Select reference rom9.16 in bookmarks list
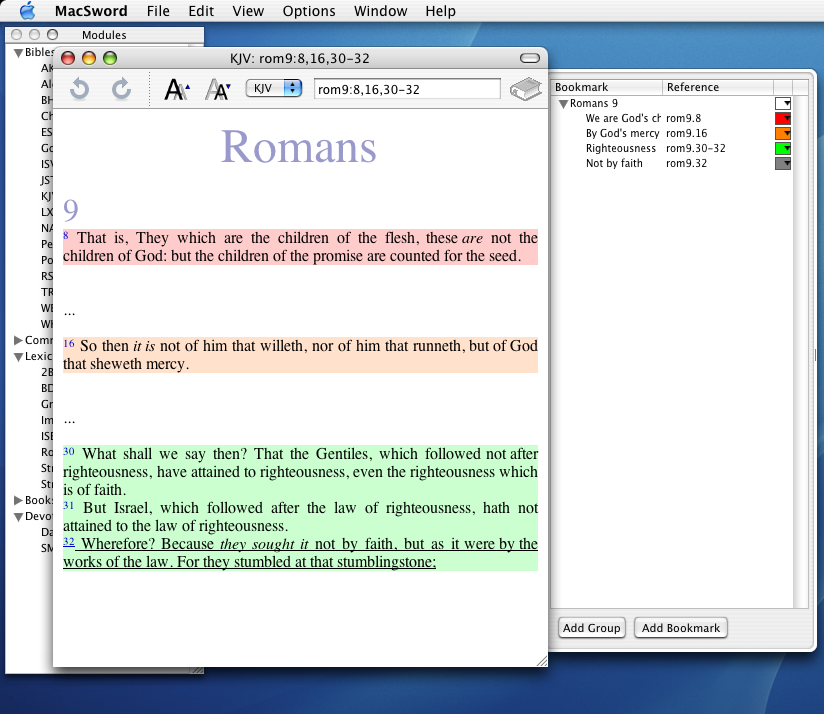Viewport: 824px width, 714px height. [686, 133]
